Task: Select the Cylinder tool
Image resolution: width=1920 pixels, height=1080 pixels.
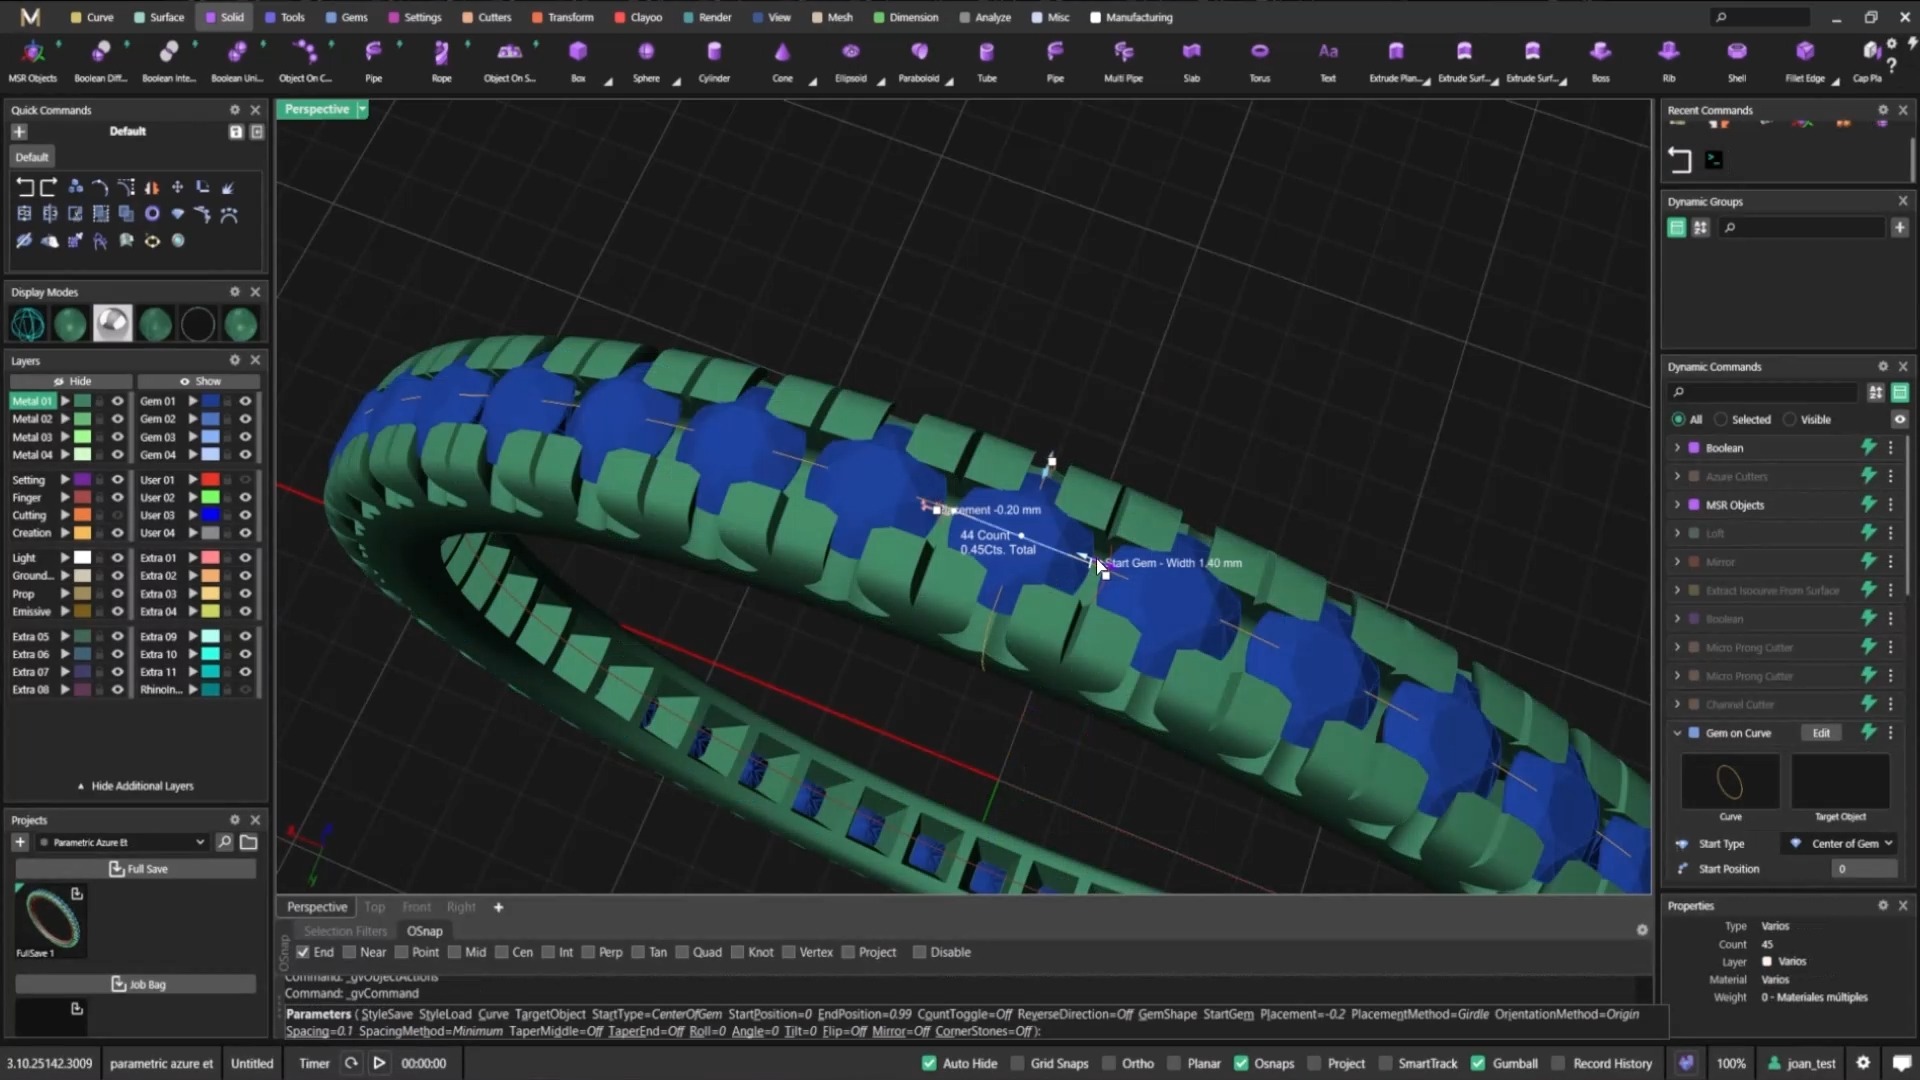Action: (x=714, y=60)
